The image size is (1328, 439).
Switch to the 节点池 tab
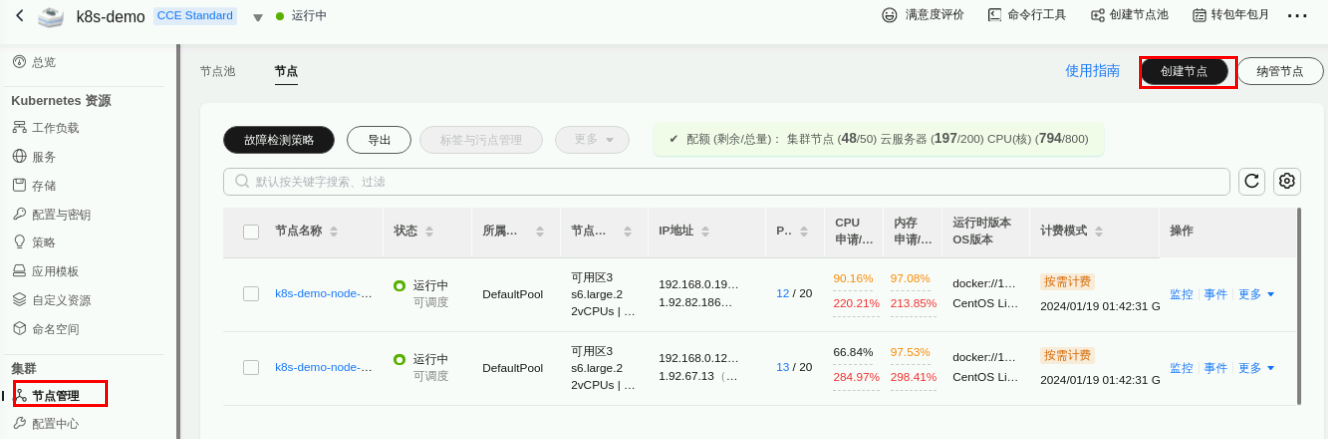click(x=217, y=72)
